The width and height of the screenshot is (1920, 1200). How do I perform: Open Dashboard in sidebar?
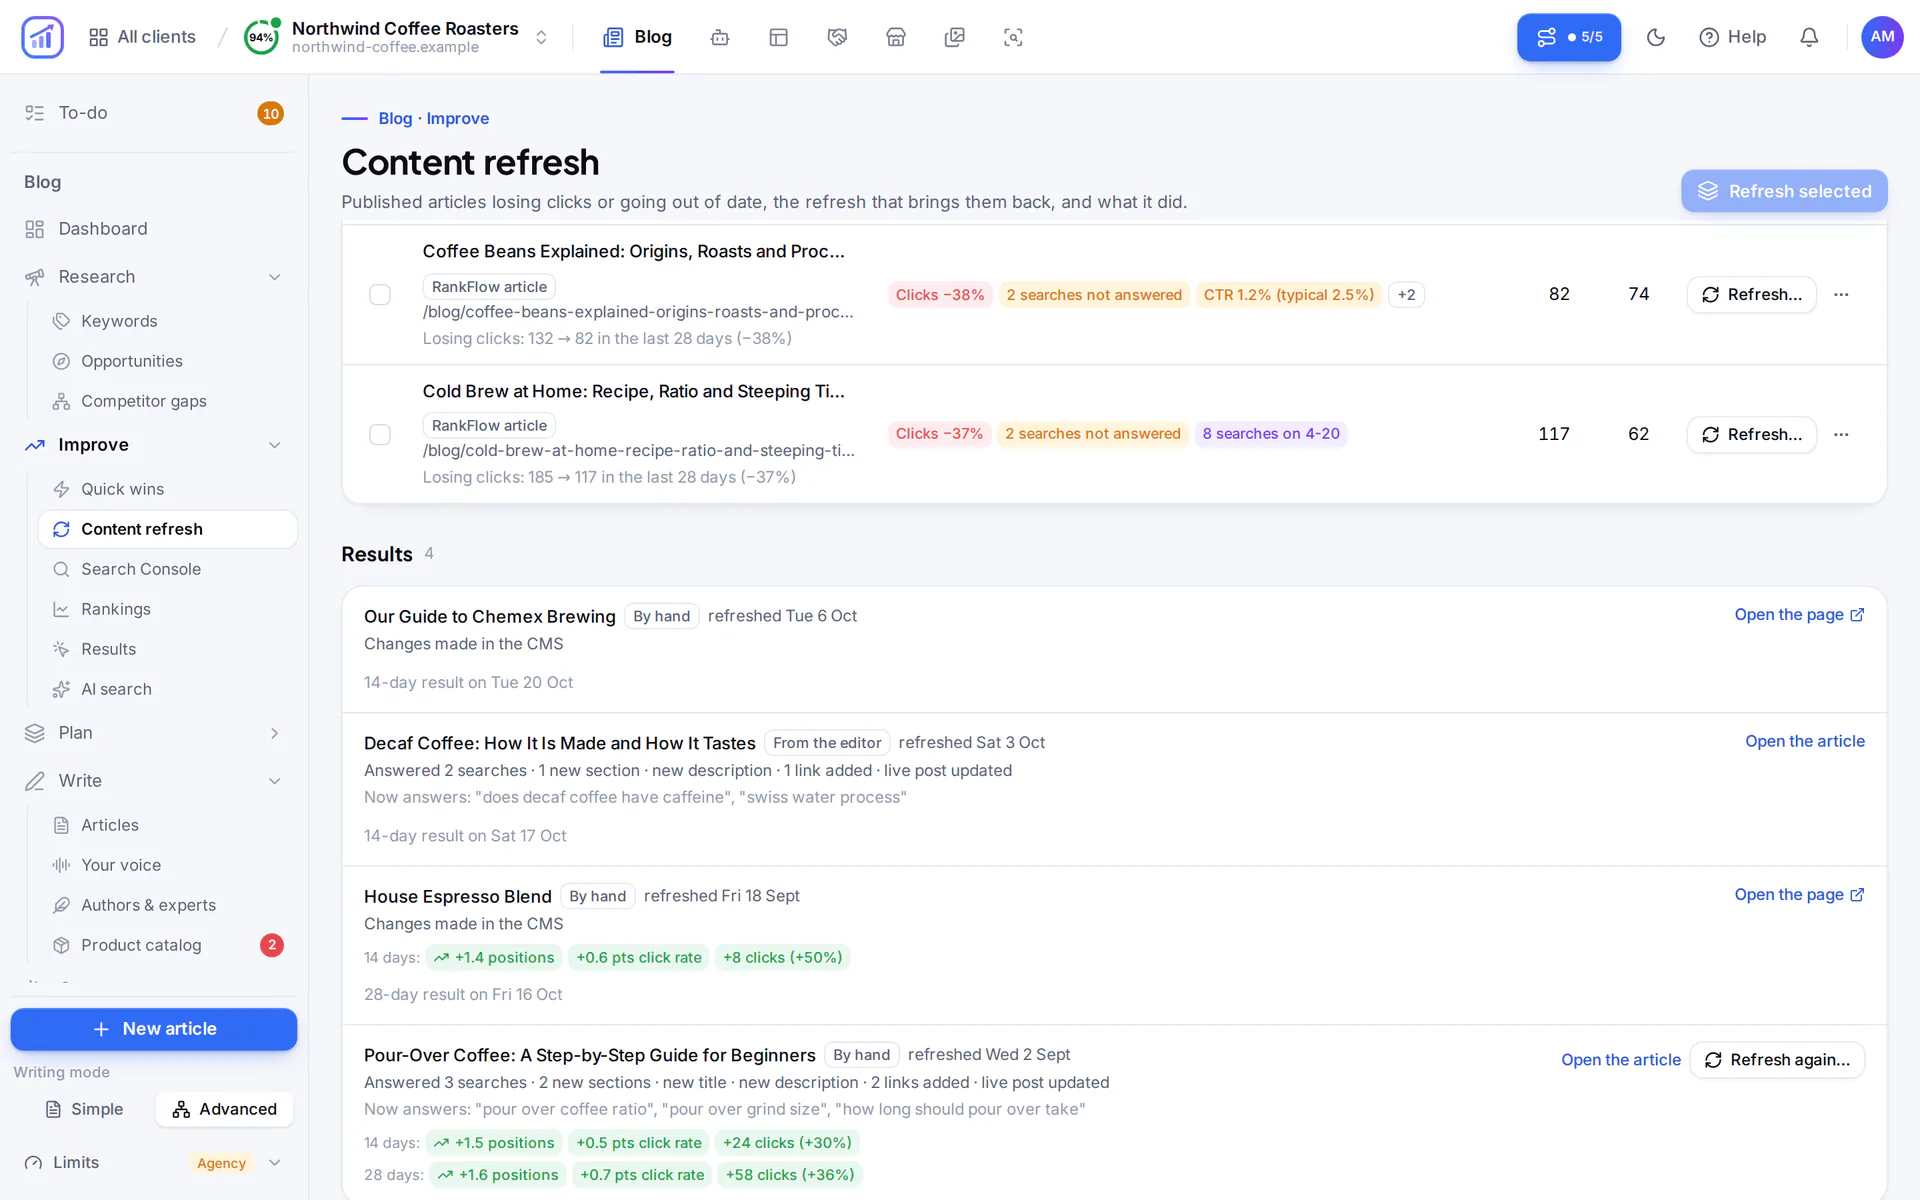pos(154,229)
